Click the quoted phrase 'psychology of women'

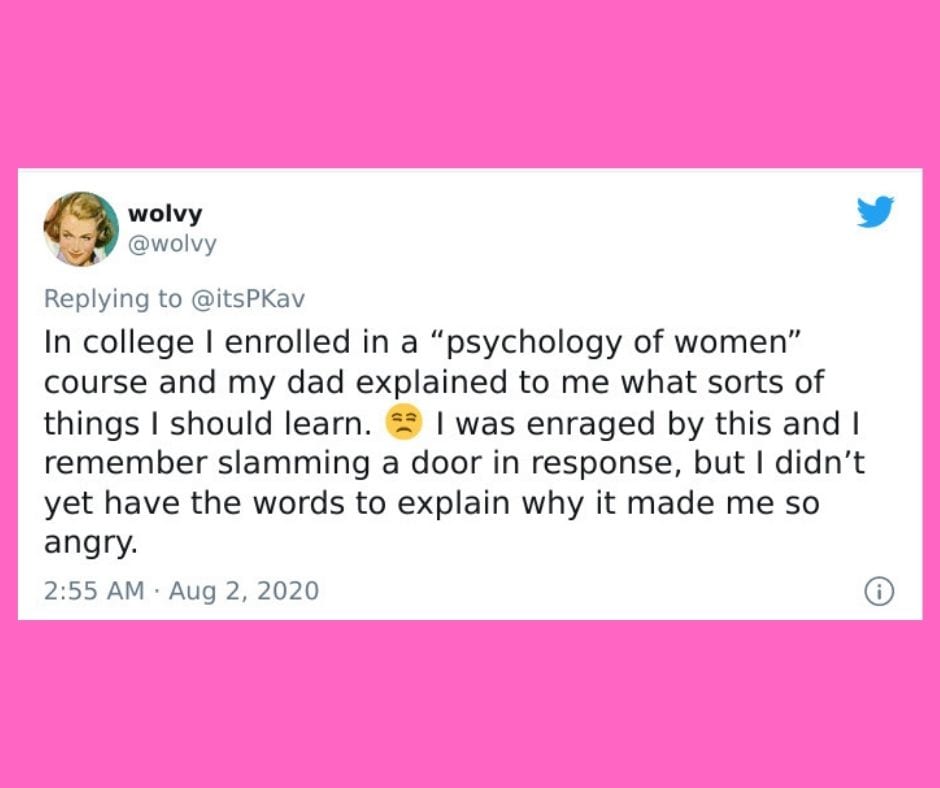pos(616,342)
